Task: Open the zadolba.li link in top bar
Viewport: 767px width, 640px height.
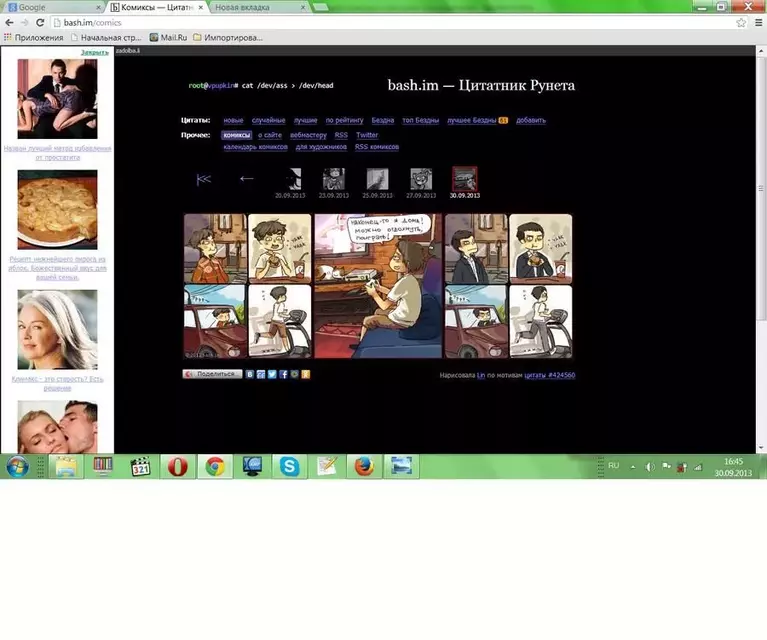Action: coord(128,50)
